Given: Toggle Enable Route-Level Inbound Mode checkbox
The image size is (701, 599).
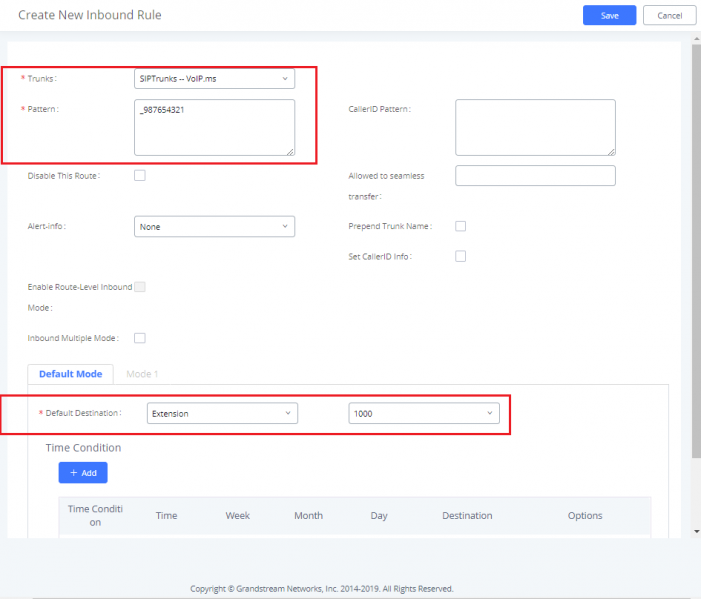Looking at the screenshot, I should (140, 287).
